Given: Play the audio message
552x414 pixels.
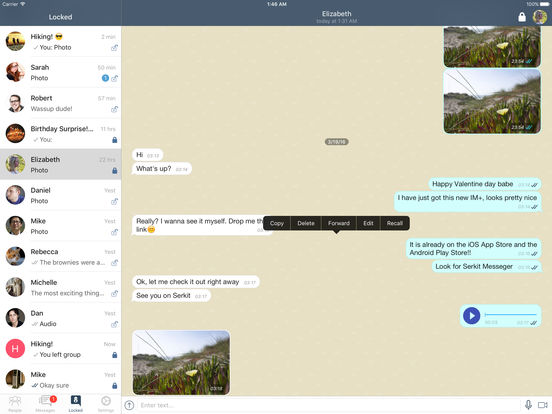Looking at the screenshot, I should (x=471, y=315).
